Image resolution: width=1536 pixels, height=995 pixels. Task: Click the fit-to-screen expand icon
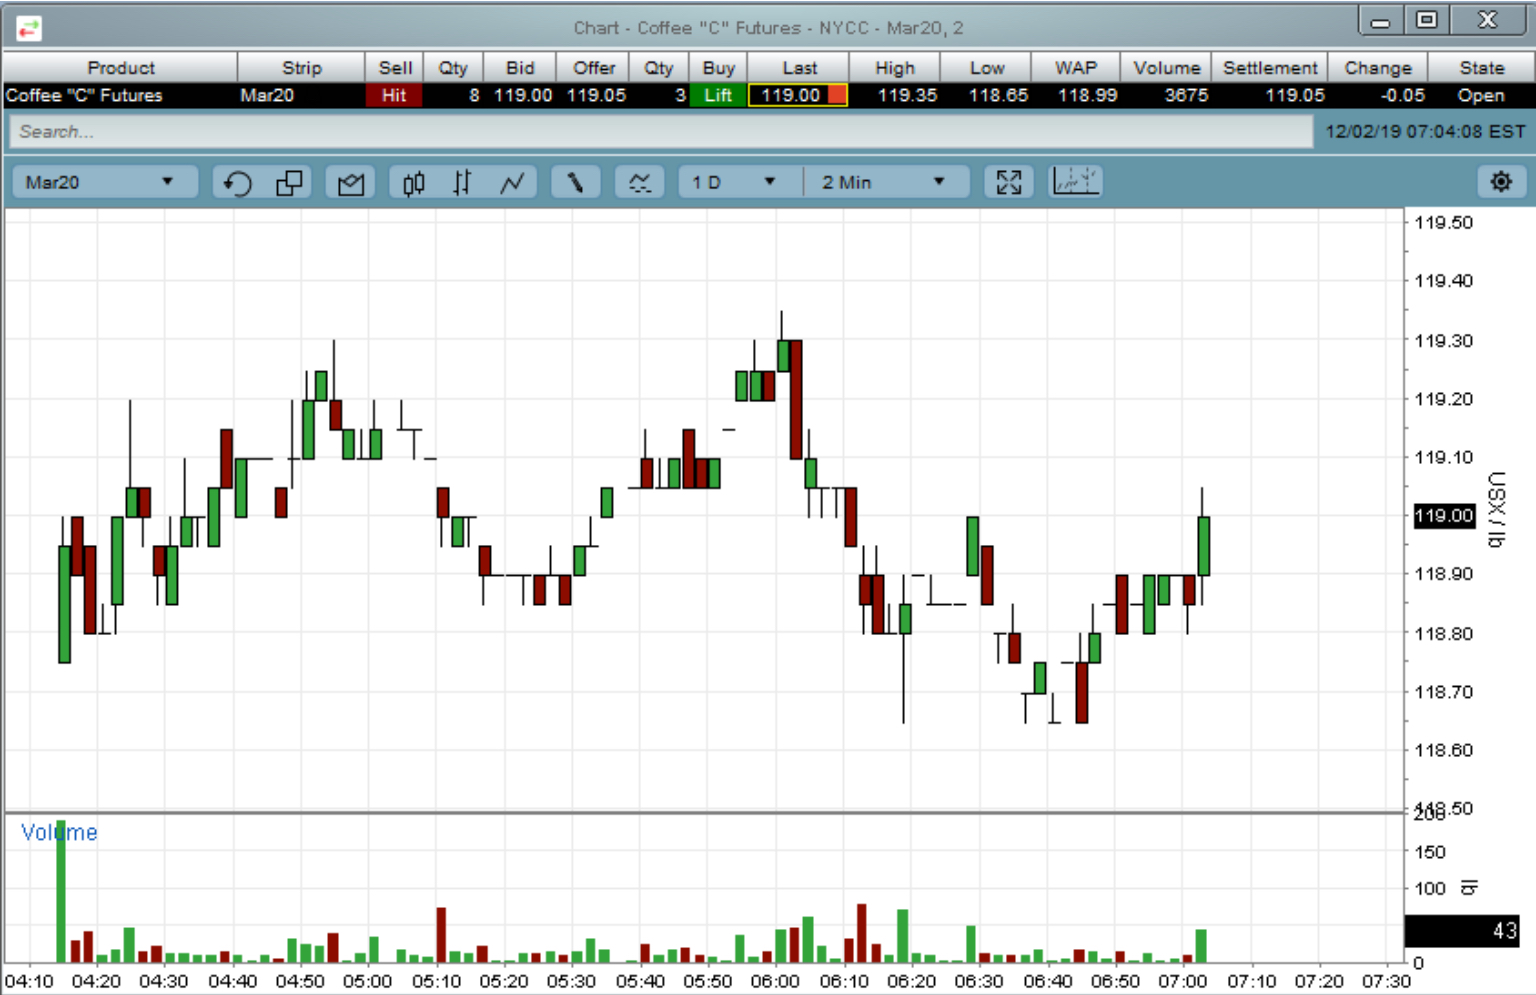pyautogui.click(x=1009, y=183)
